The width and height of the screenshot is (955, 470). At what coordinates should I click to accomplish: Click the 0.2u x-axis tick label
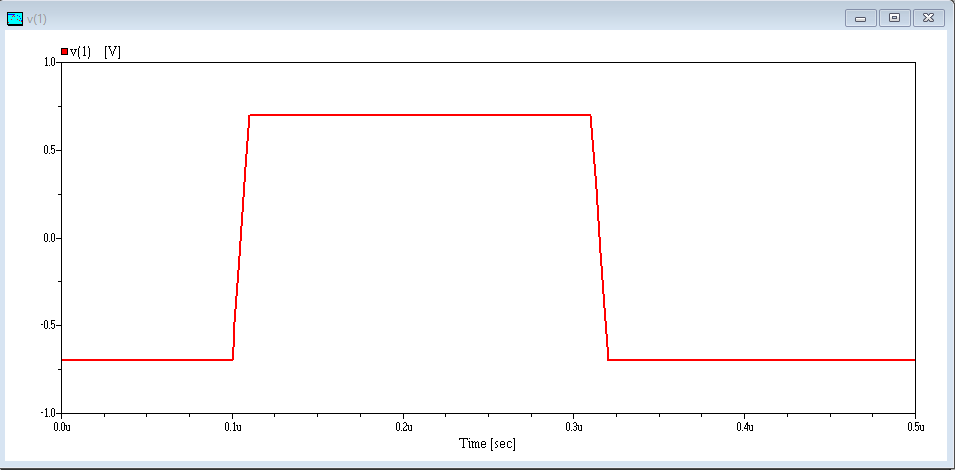[x=403, y=427]
